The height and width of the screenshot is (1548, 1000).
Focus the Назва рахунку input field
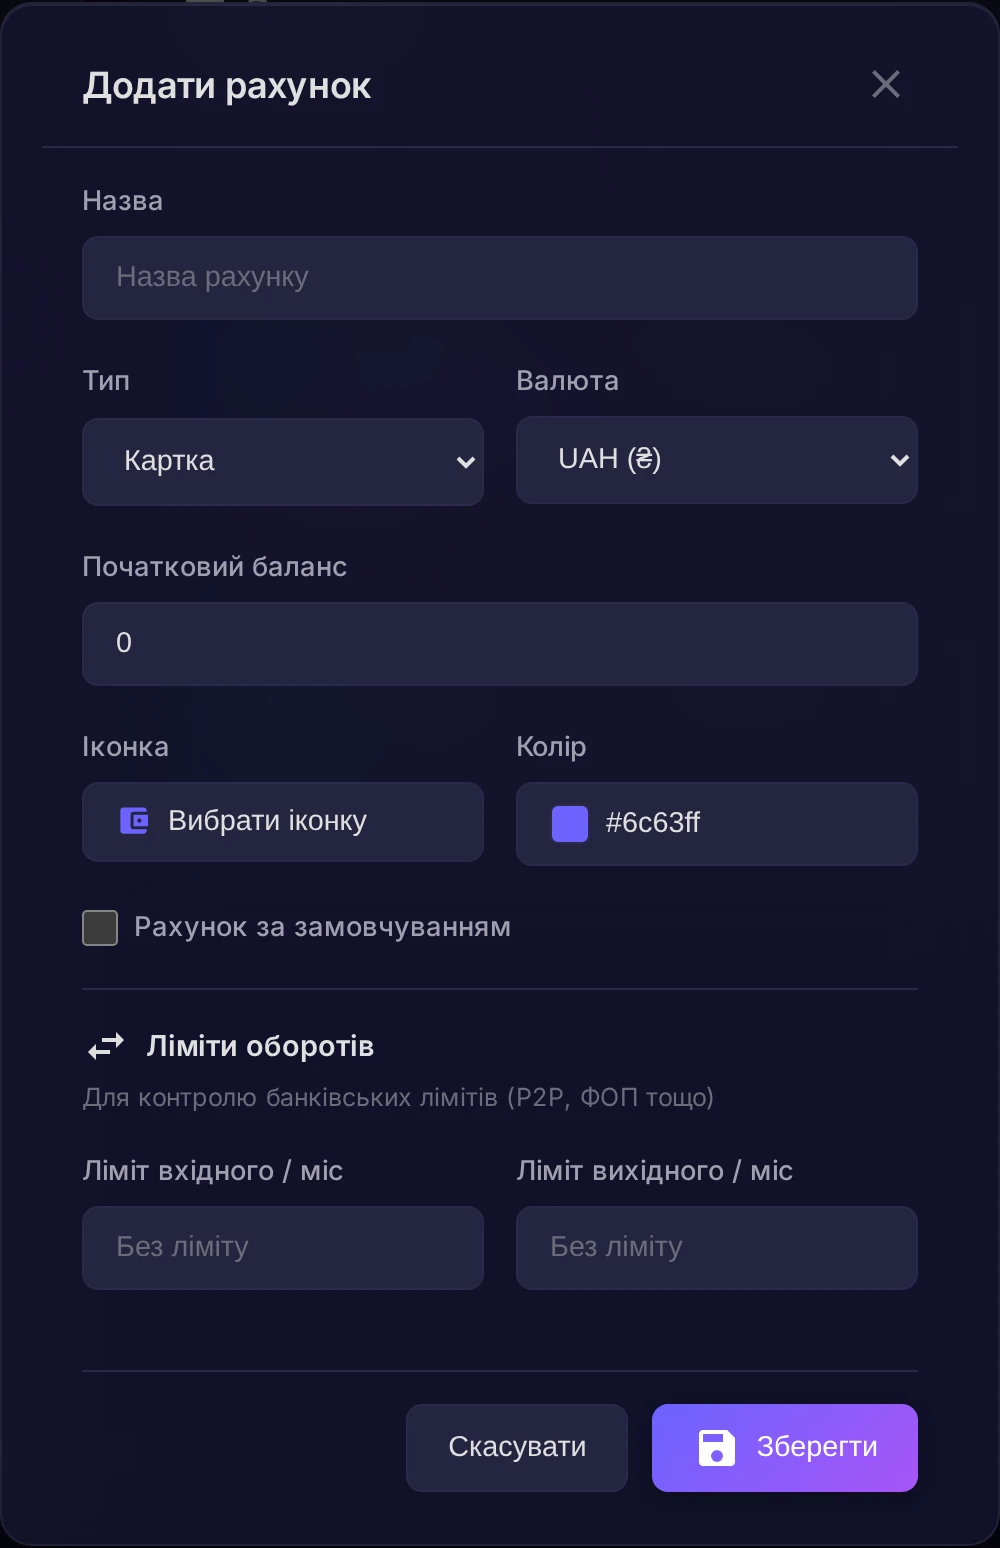[500, 278]
